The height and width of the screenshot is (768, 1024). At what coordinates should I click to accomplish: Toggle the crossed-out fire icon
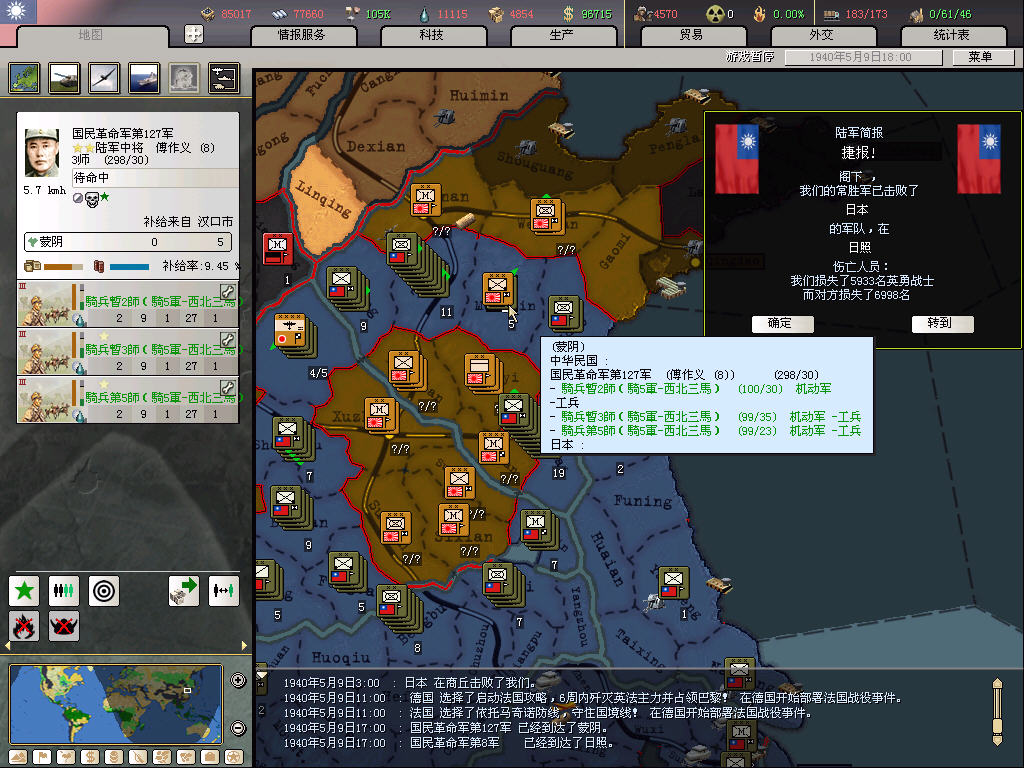pos(24,626)
